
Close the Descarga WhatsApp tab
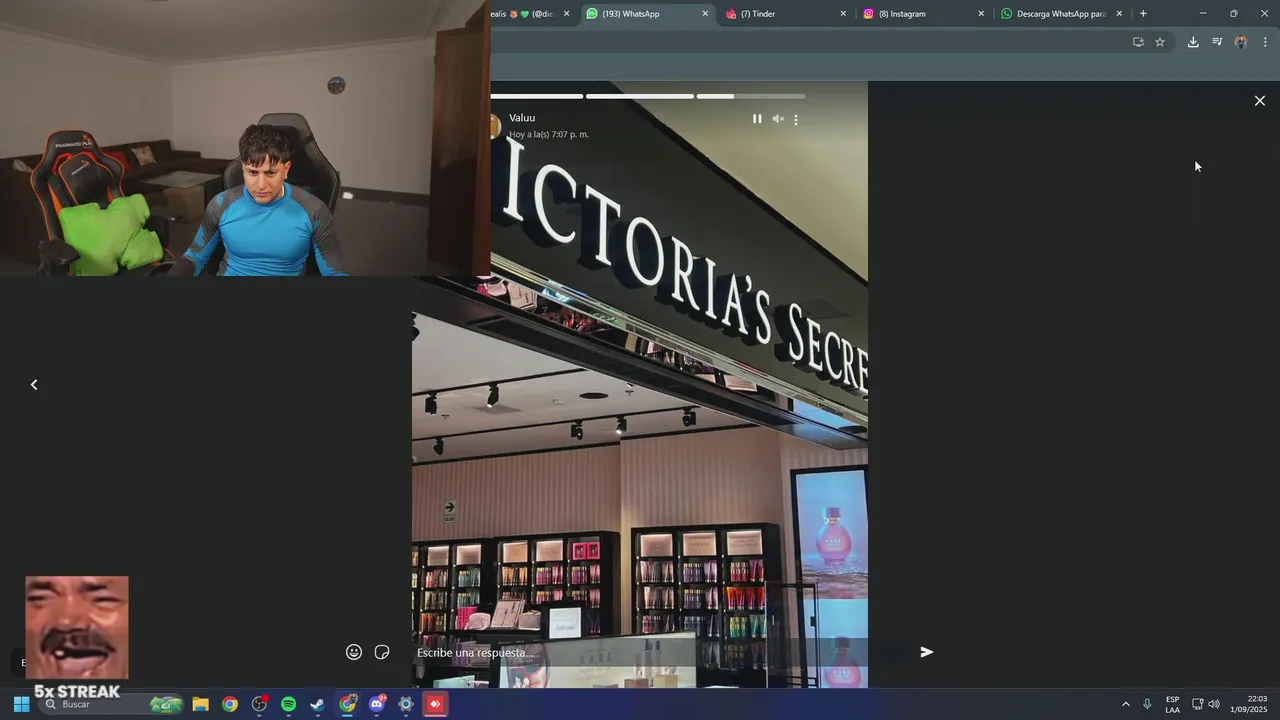point(1119,14)
